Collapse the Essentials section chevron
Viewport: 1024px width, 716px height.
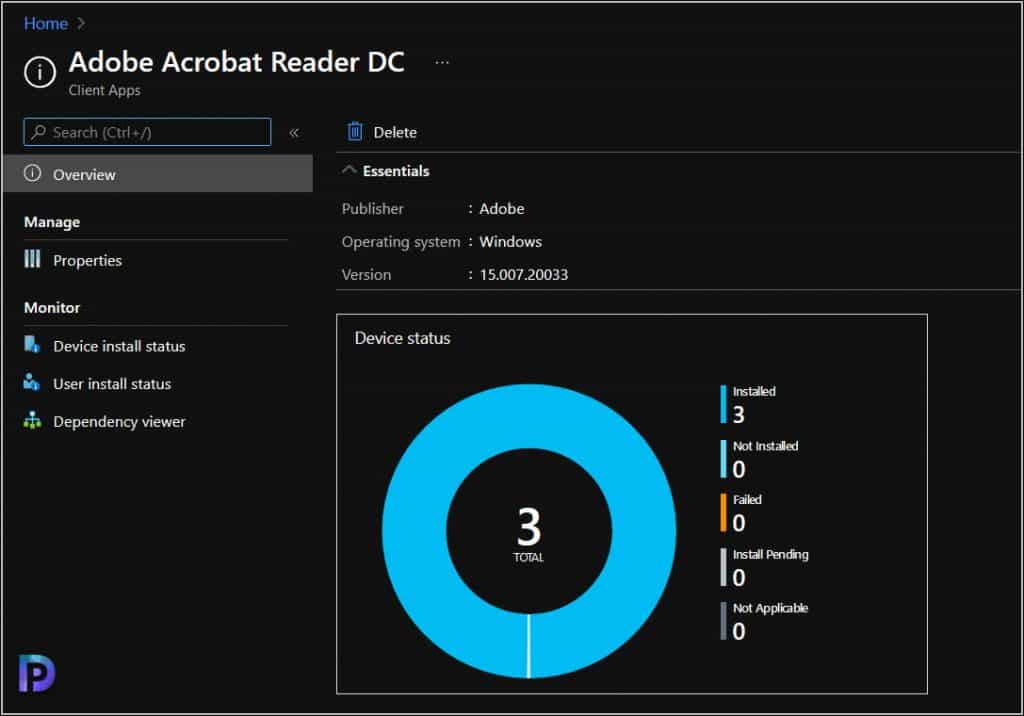[x=349, y=170]
